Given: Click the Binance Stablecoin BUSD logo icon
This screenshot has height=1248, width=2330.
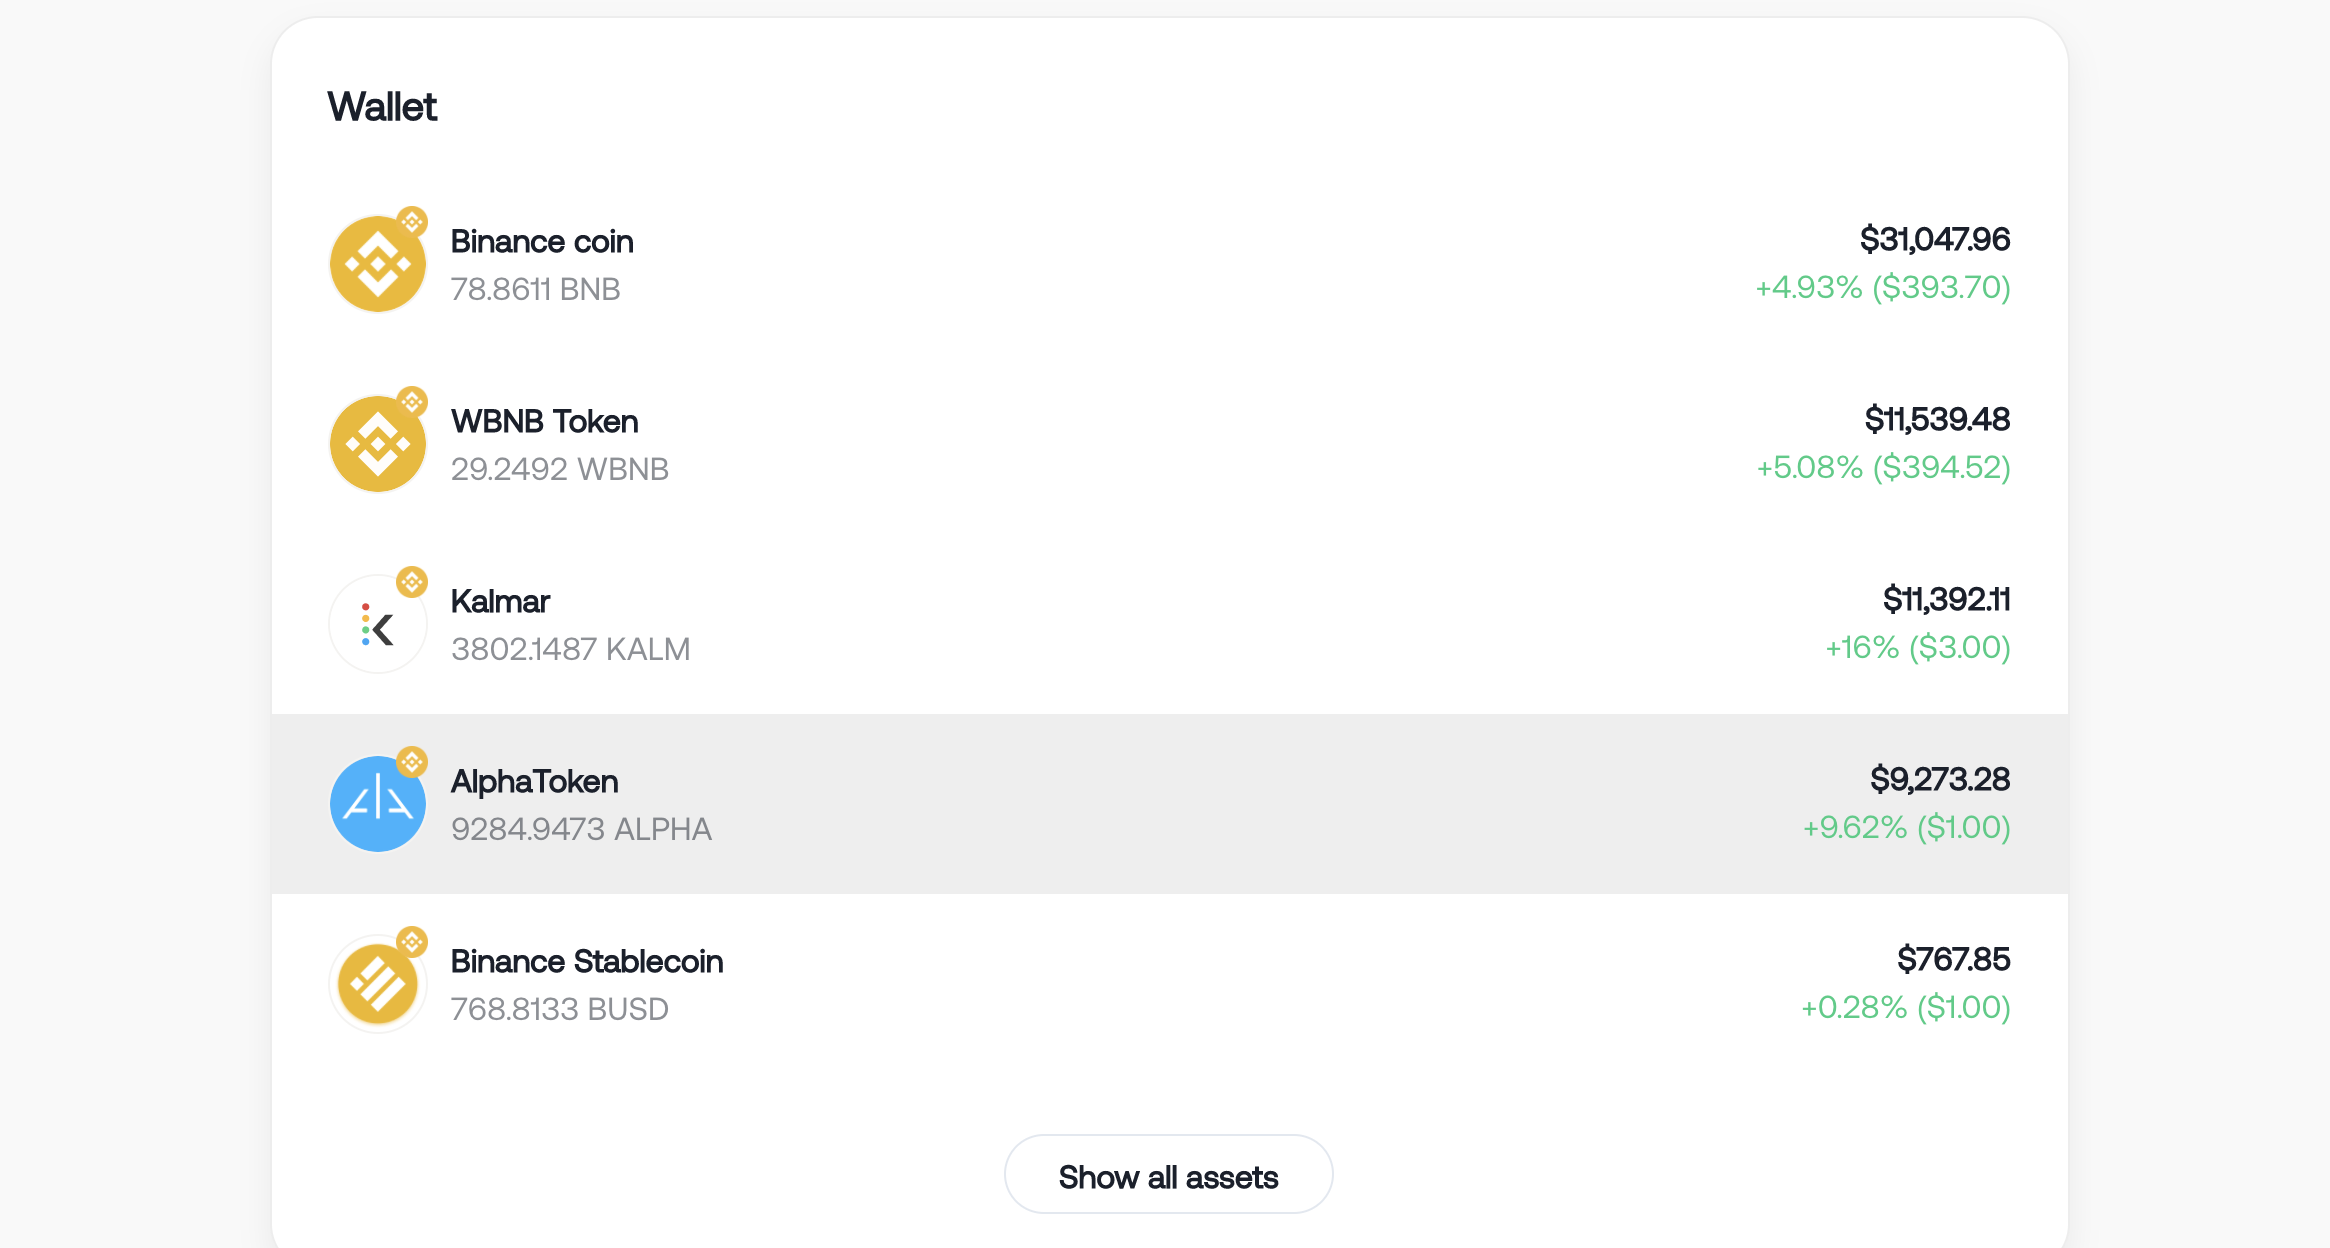Looking at the screenshot, I should [378, 984].
